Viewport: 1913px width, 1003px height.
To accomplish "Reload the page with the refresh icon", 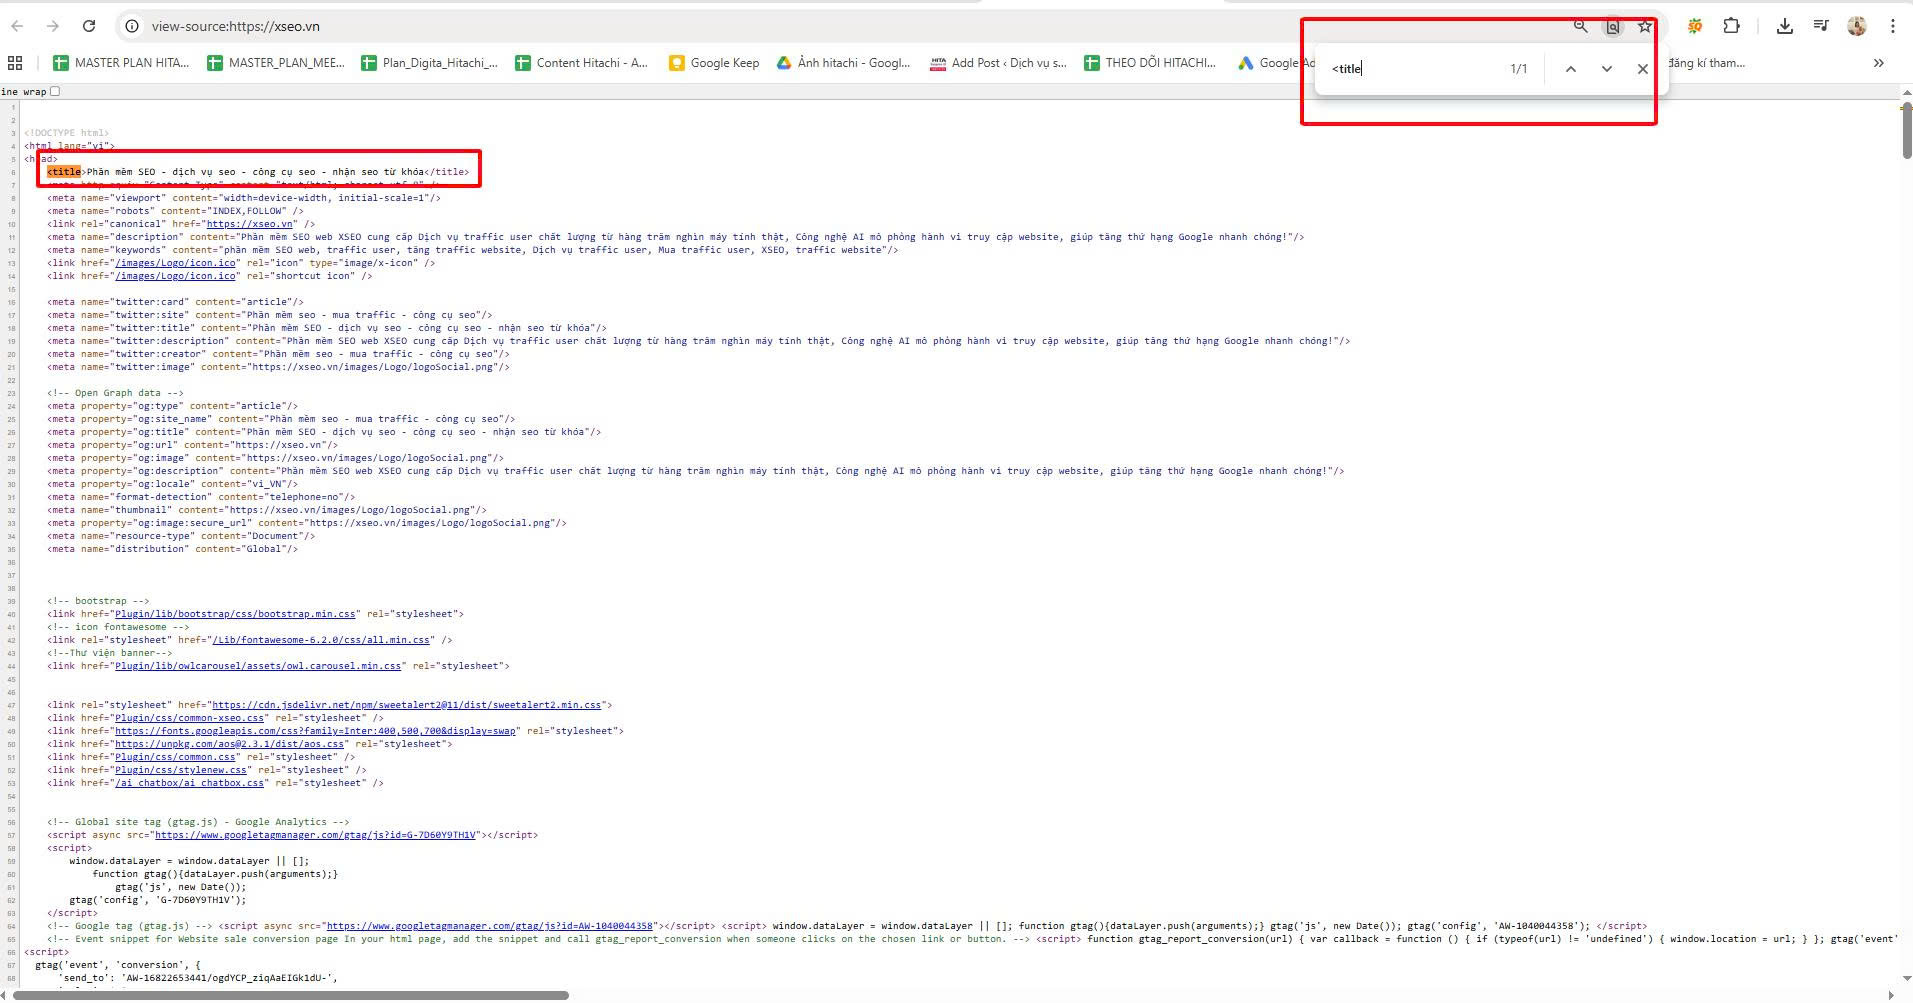I will click(89, 26).
